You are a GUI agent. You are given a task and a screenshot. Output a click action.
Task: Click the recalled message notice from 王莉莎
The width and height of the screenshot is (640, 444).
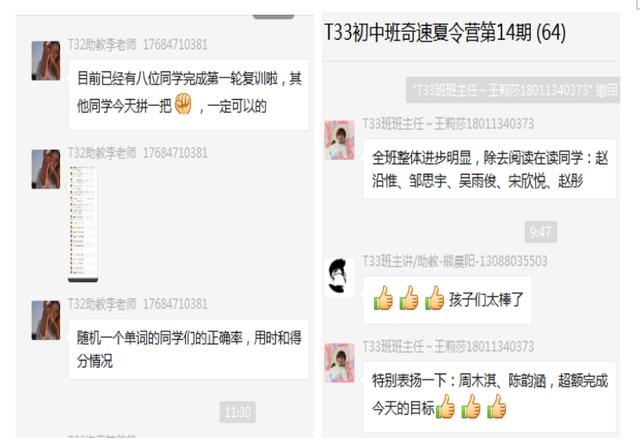pyautogui.click(x=513, y=90)
